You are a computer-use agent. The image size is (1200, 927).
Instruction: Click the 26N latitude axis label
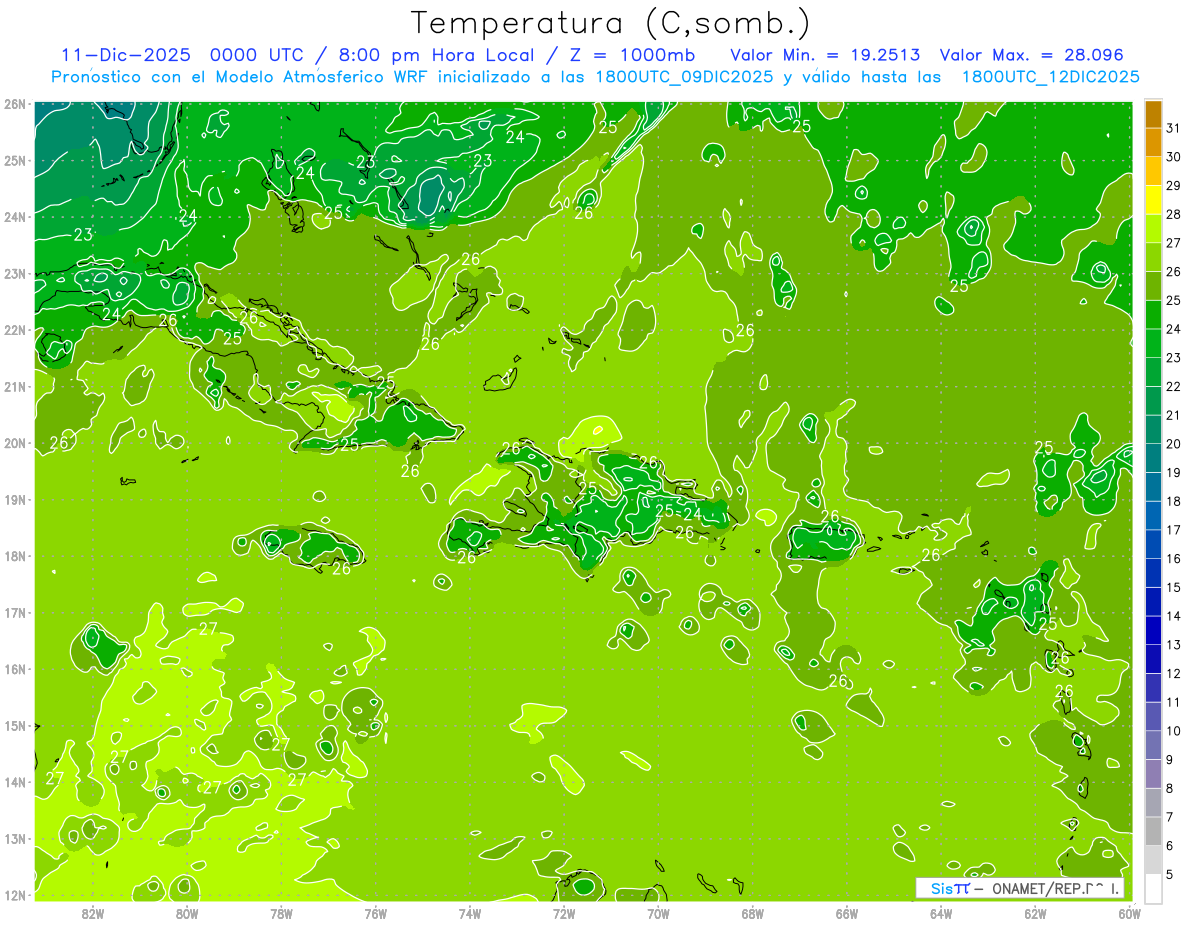14,104
